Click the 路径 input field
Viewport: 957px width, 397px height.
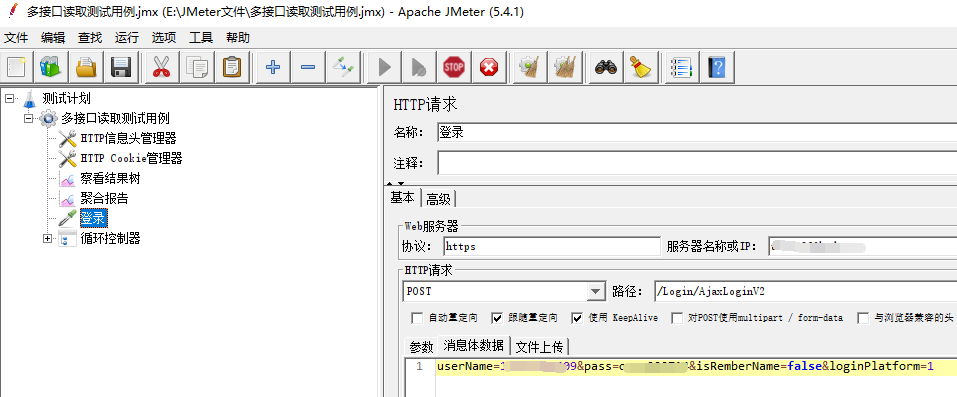click(805, 291)
